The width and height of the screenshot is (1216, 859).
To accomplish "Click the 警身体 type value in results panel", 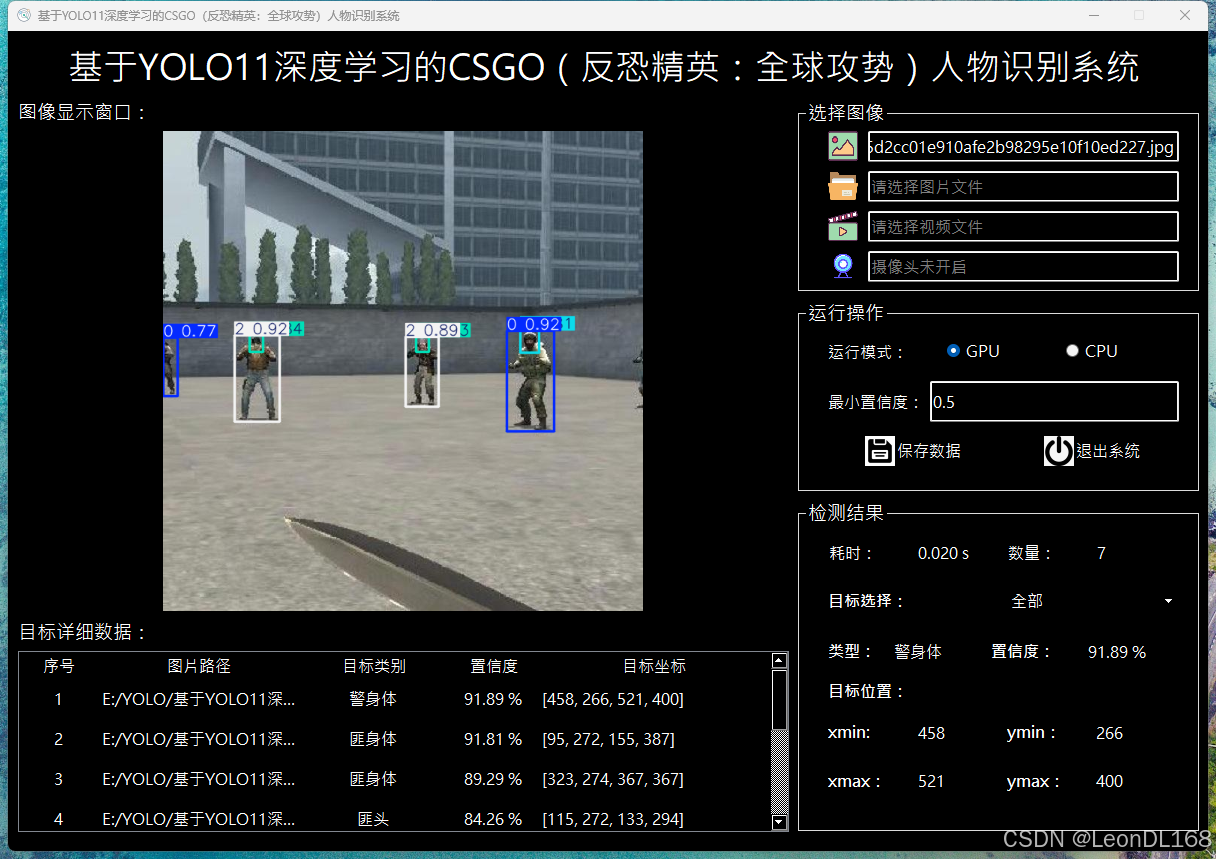I will 918,651.
